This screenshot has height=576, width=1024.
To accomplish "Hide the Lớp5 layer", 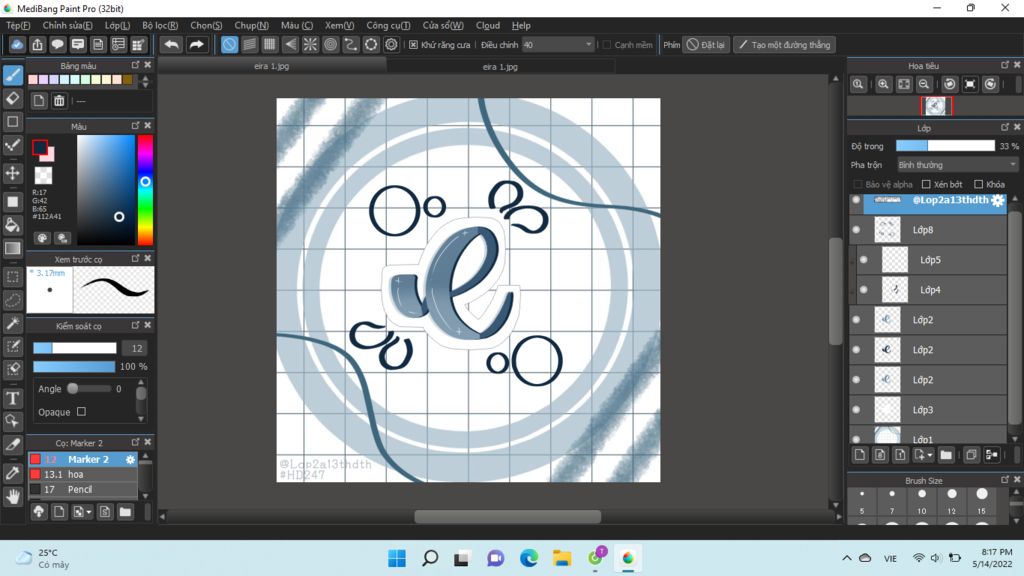I will pos(863,260).
